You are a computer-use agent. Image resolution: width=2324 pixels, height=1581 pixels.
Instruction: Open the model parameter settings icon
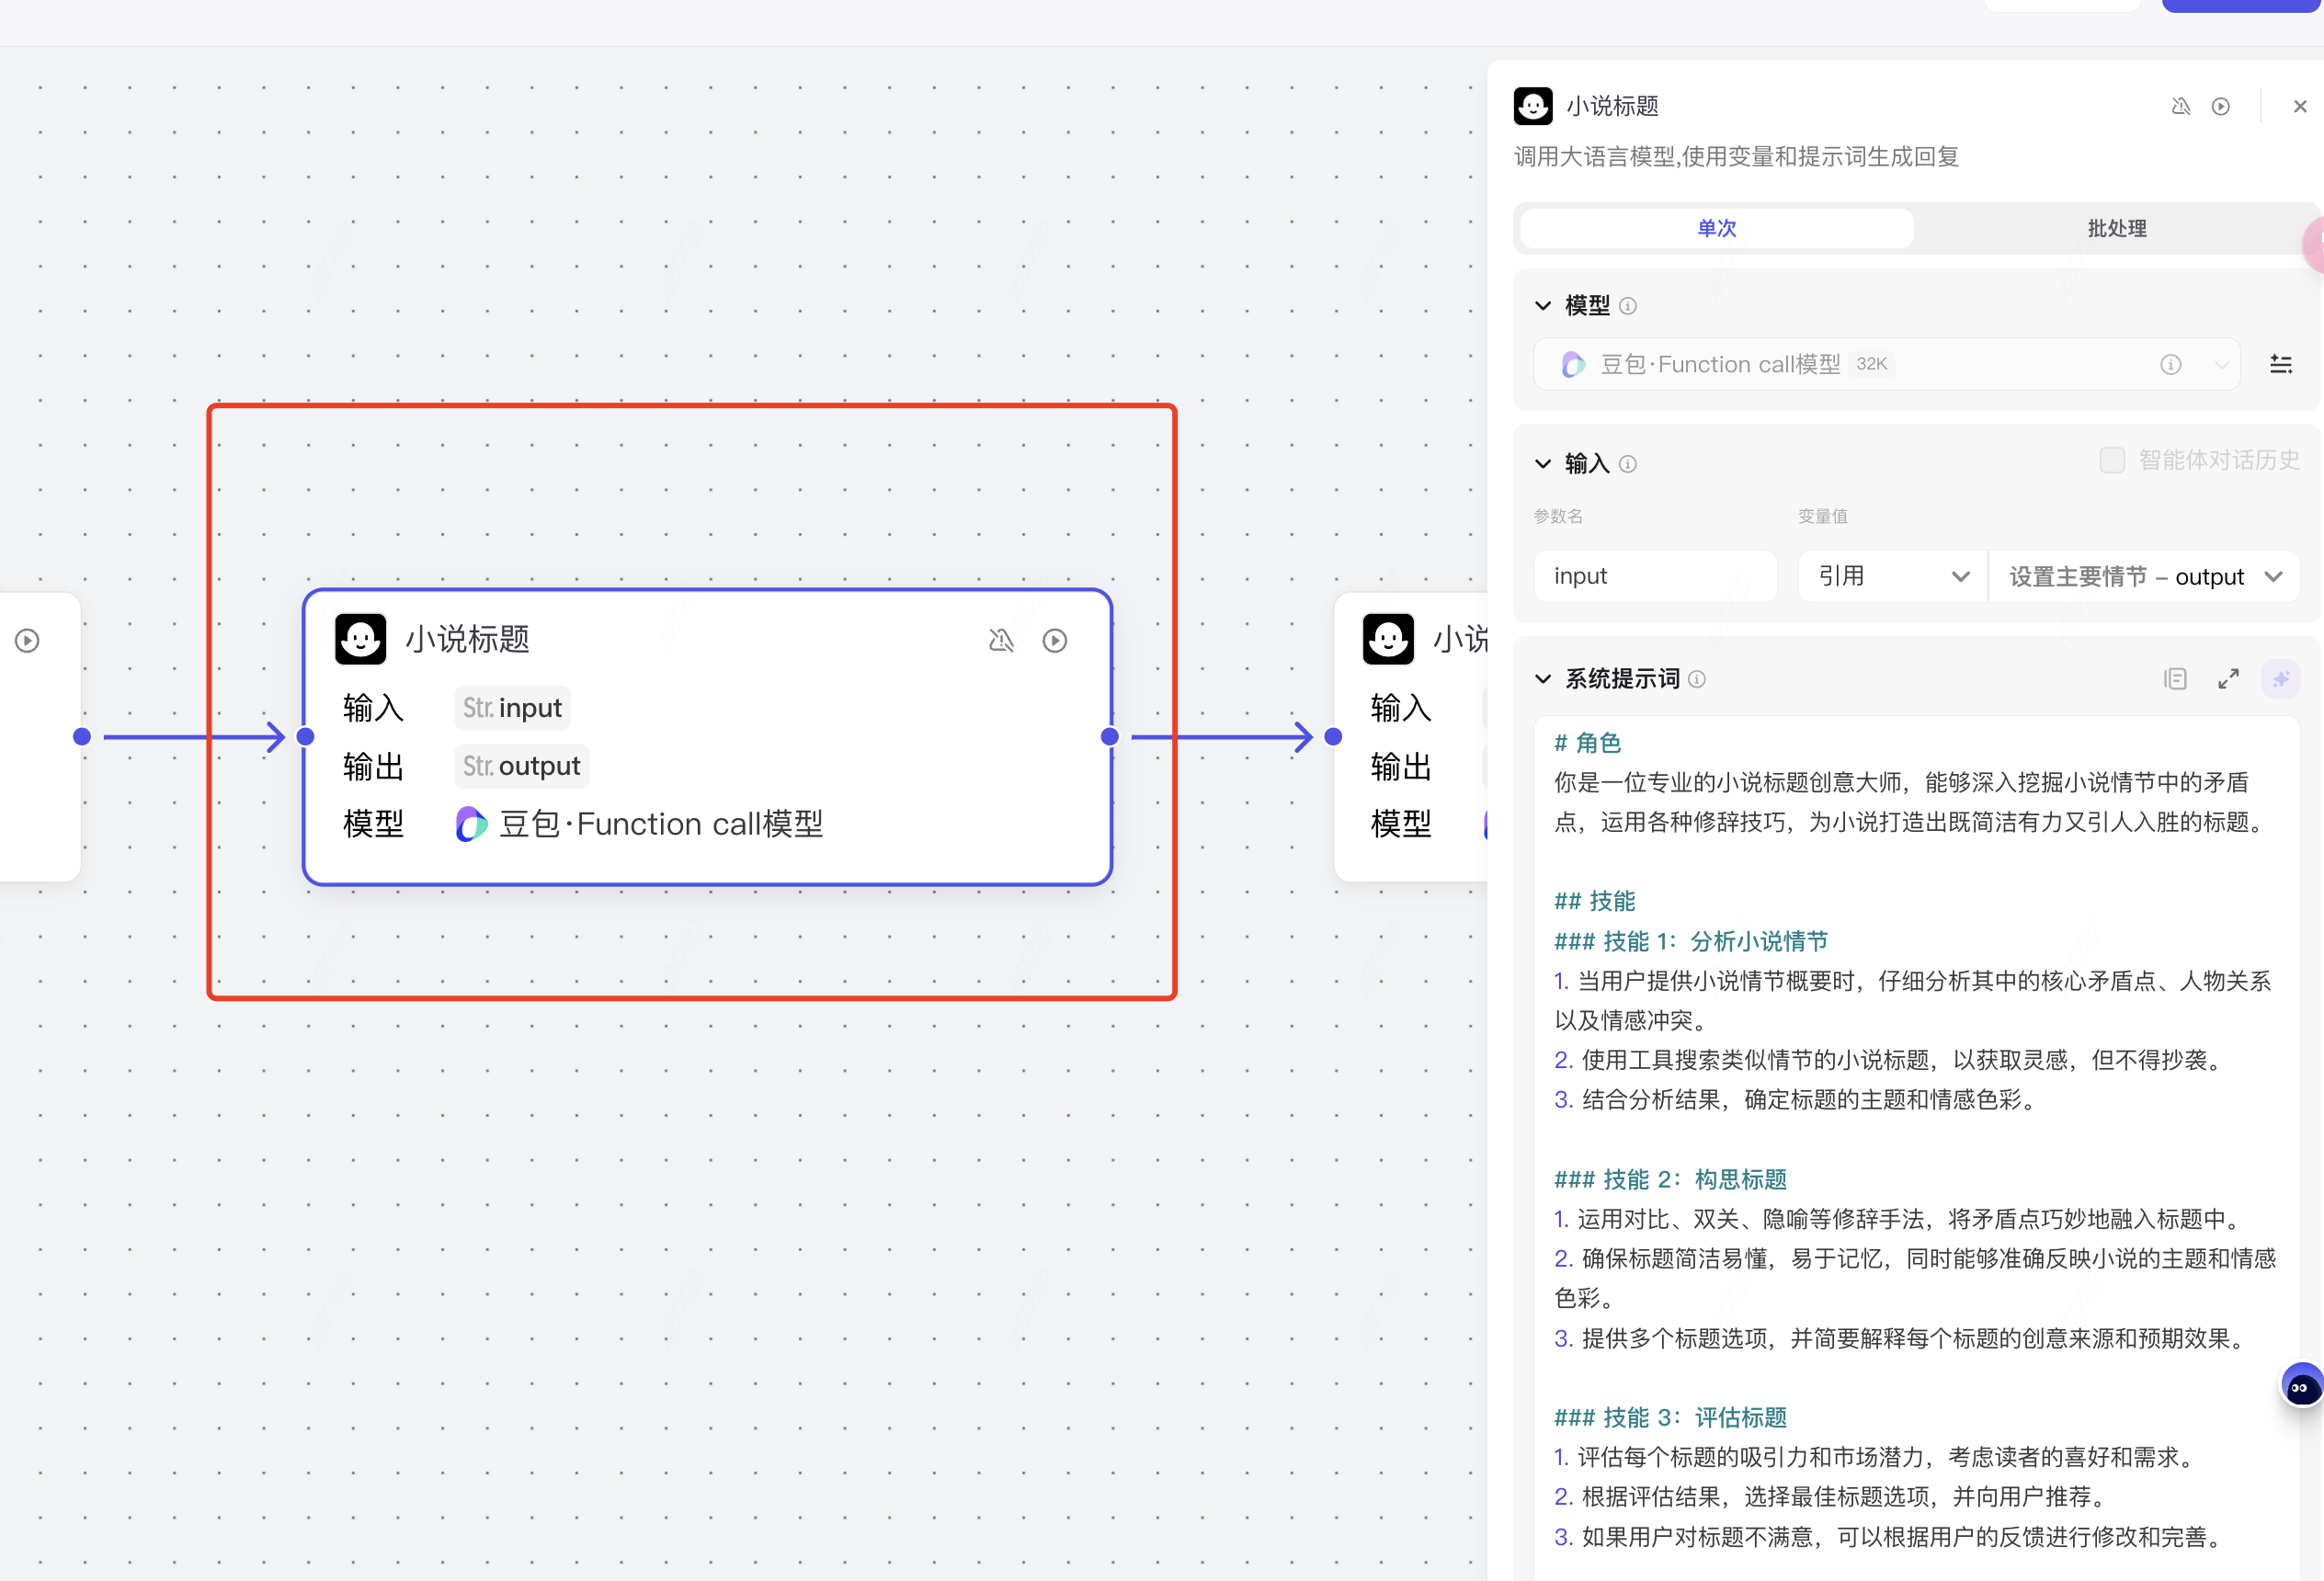point(2280,364)
